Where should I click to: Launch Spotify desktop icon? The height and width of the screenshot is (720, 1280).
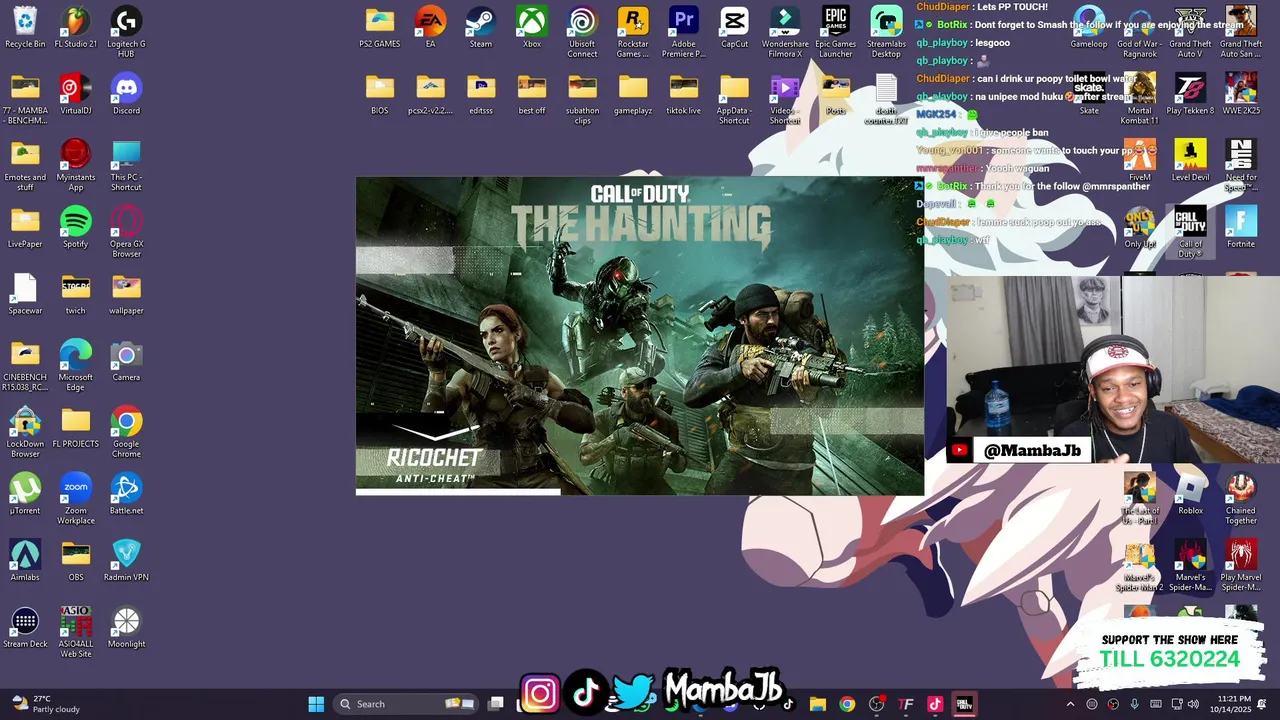(76, 227)
